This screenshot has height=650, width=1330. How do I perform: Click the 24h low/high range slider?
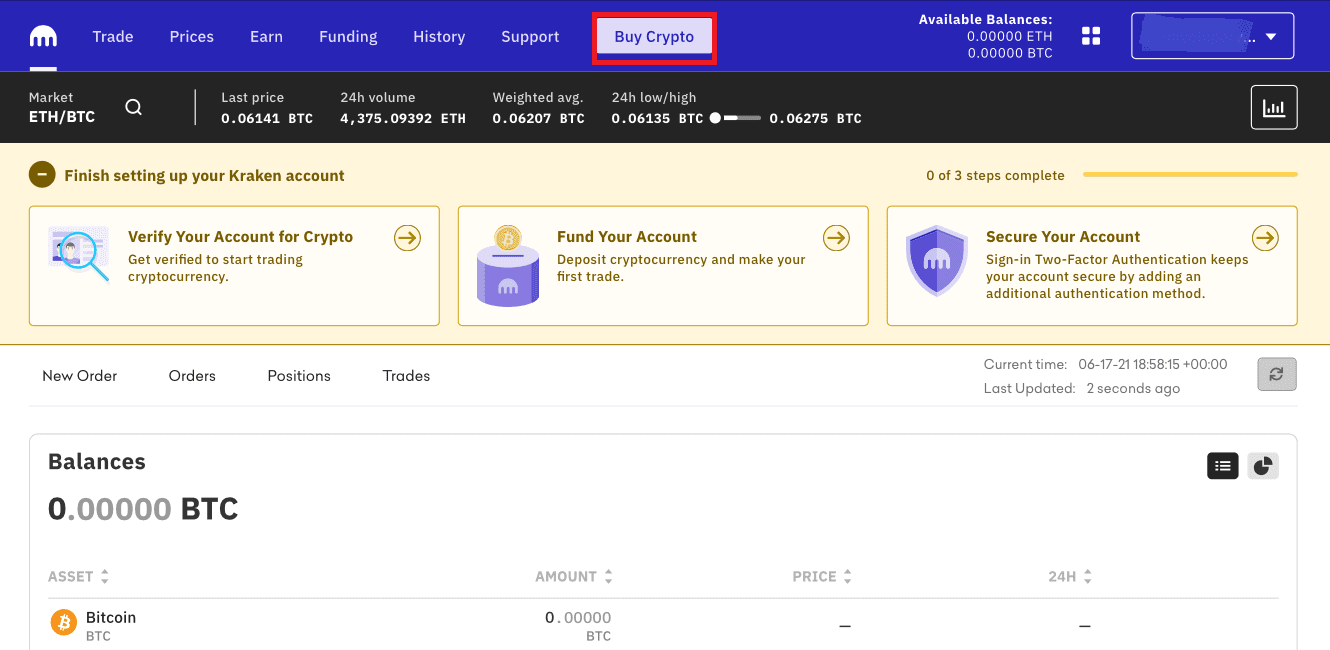(735, 118)
